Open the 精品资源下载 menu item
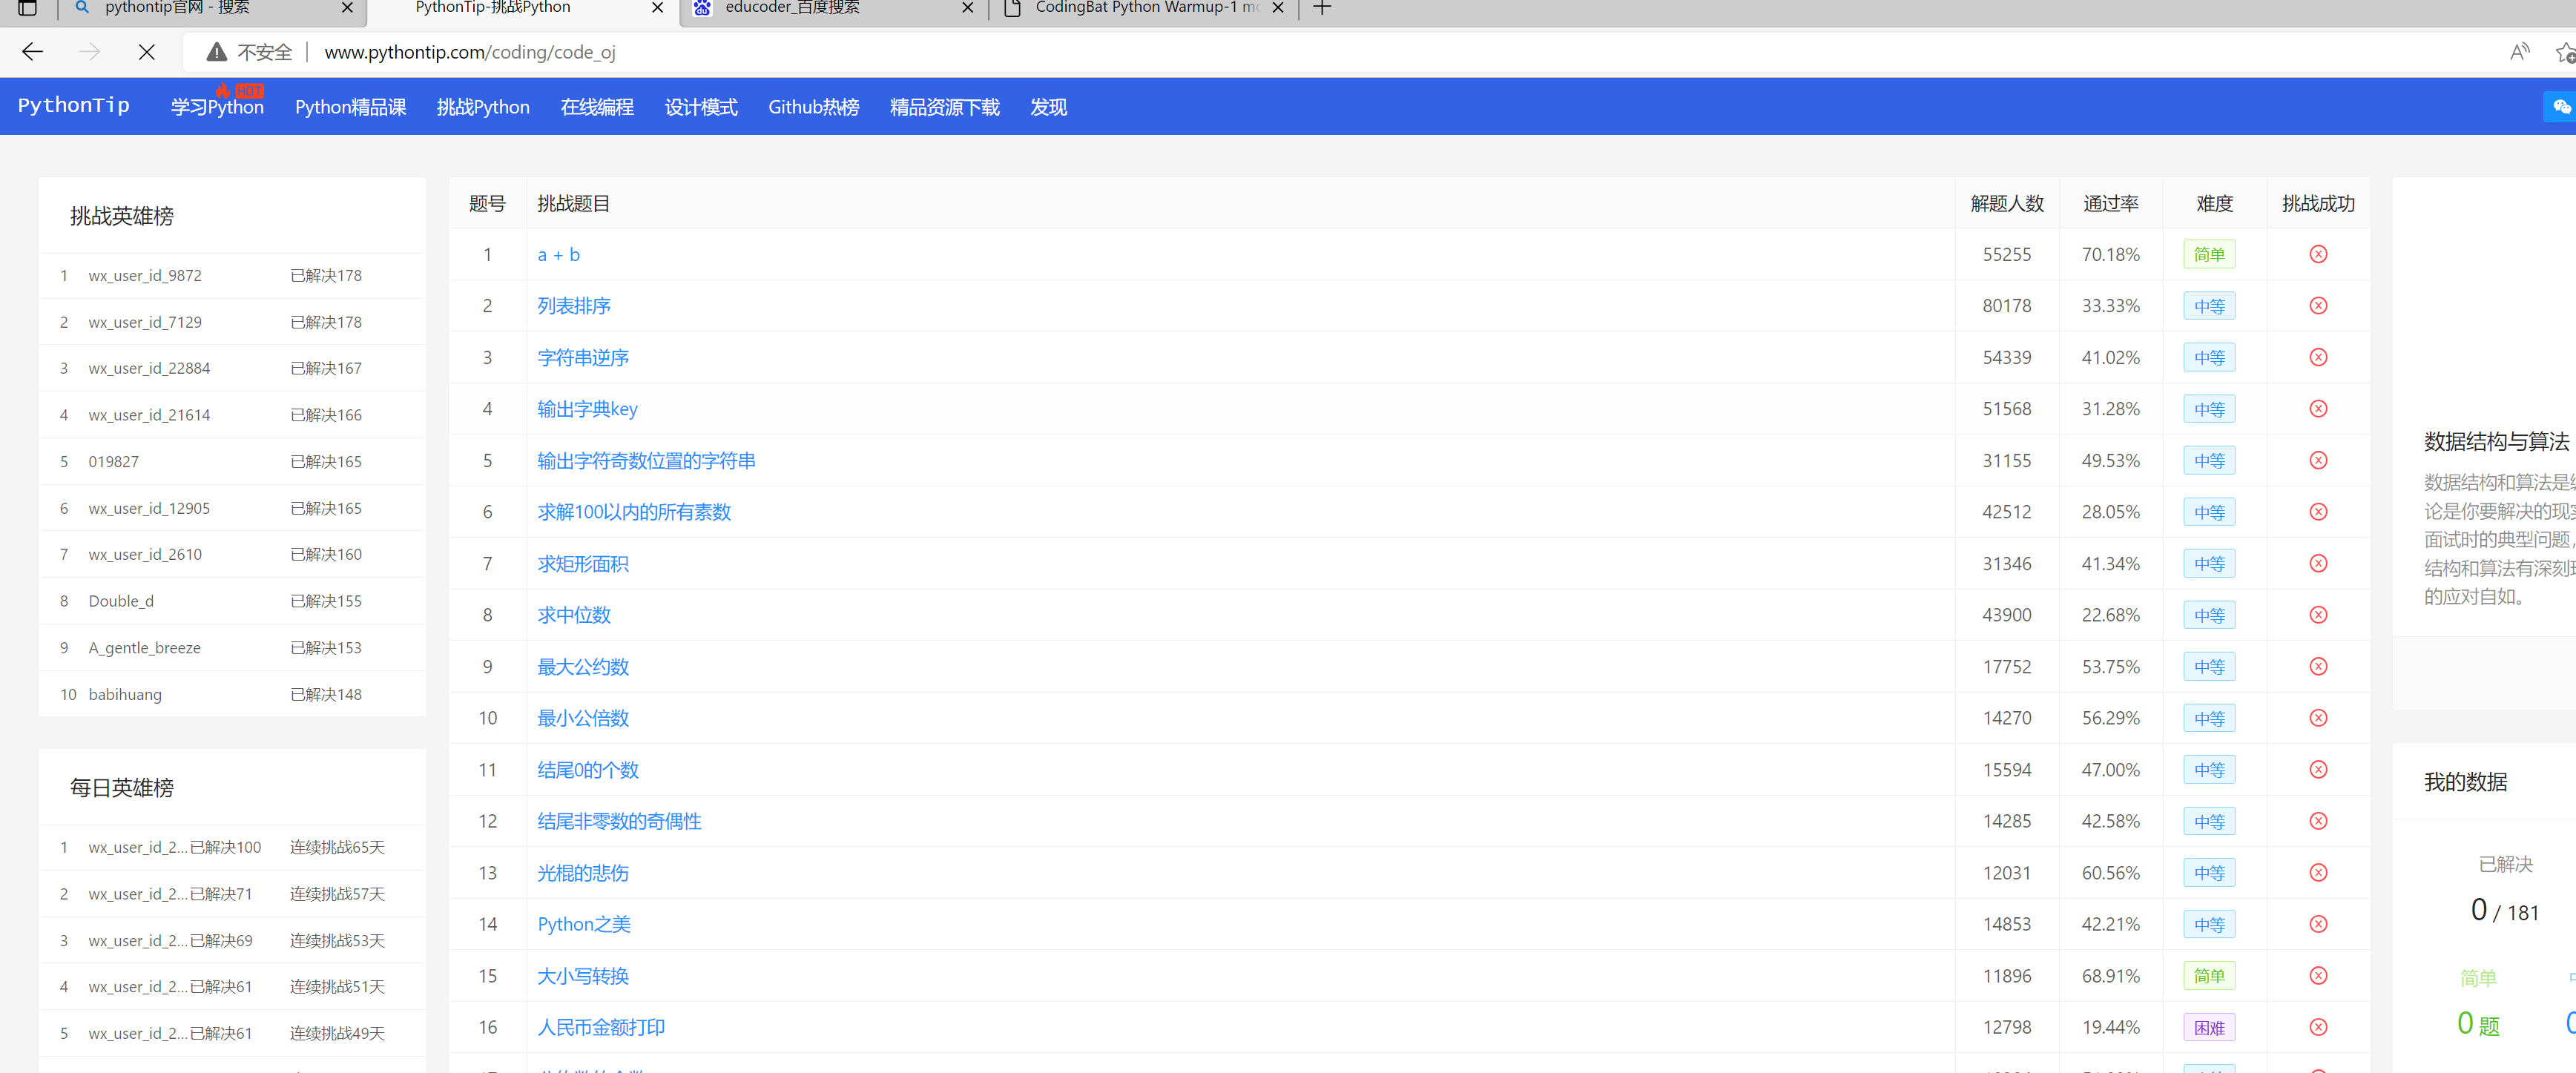Screen dimensions: 2576x1073 coord(944,107)
